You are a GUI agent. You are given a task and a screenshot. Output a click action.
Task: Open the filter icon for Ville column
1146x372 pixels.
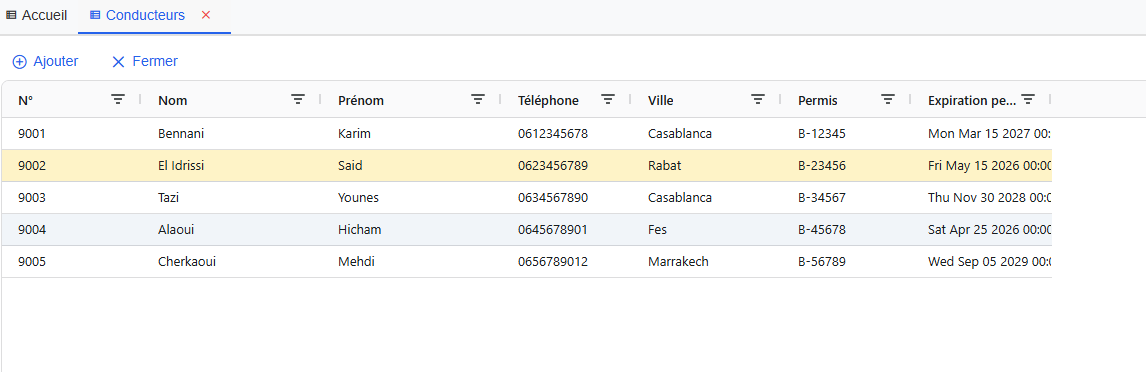758,99
